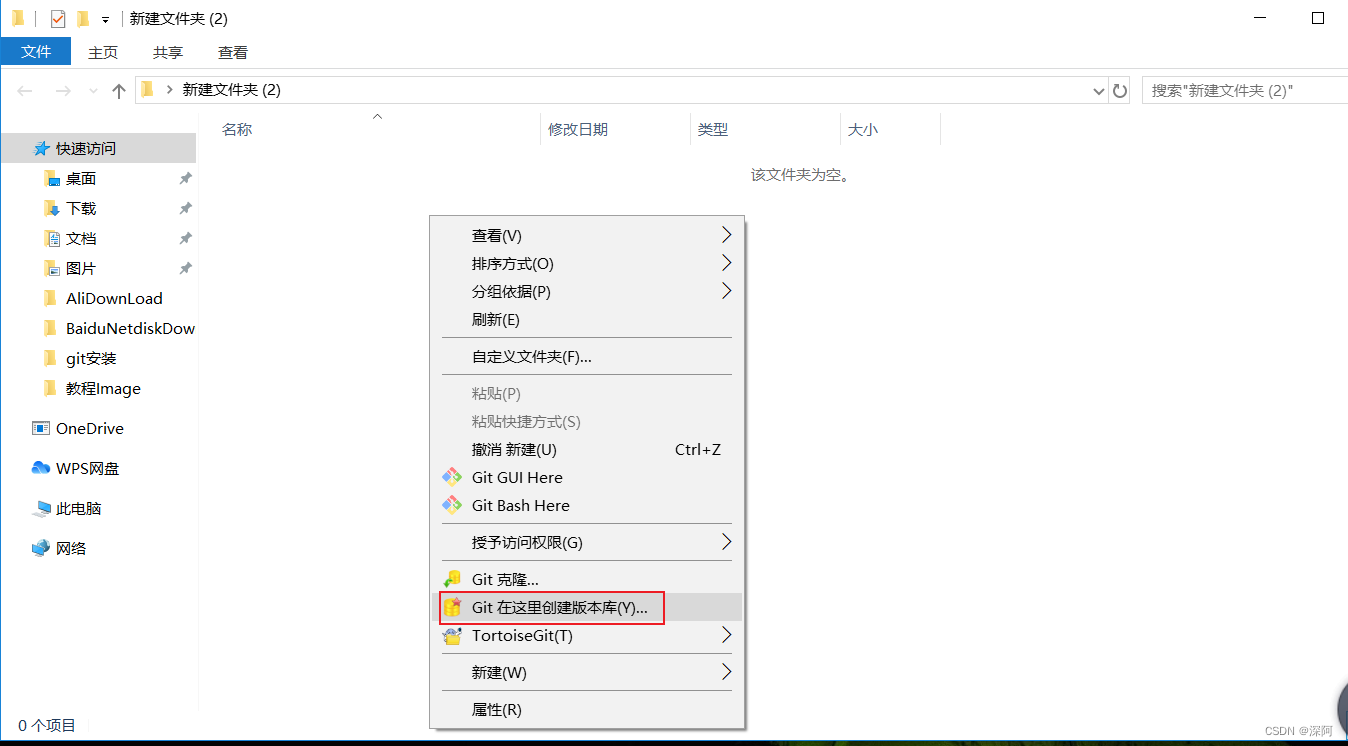Open the quick access toolbar customize dropdown

(x=105, y=20)
